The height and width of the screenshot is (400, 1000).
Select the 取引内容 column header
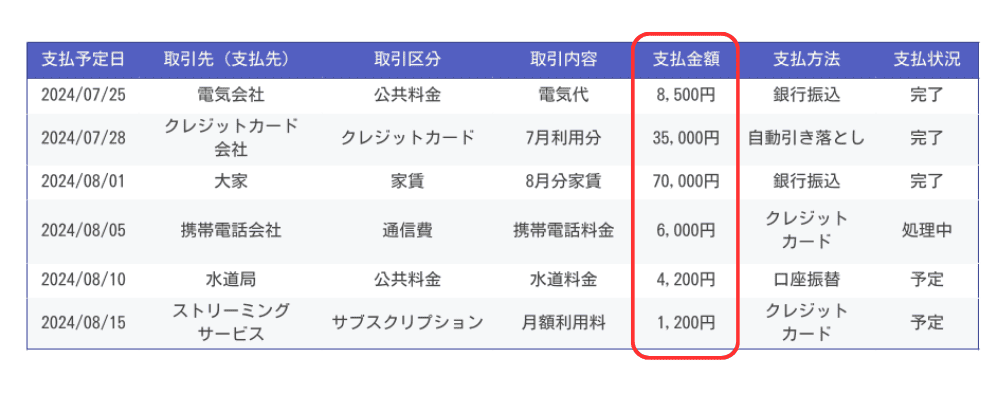563,60
